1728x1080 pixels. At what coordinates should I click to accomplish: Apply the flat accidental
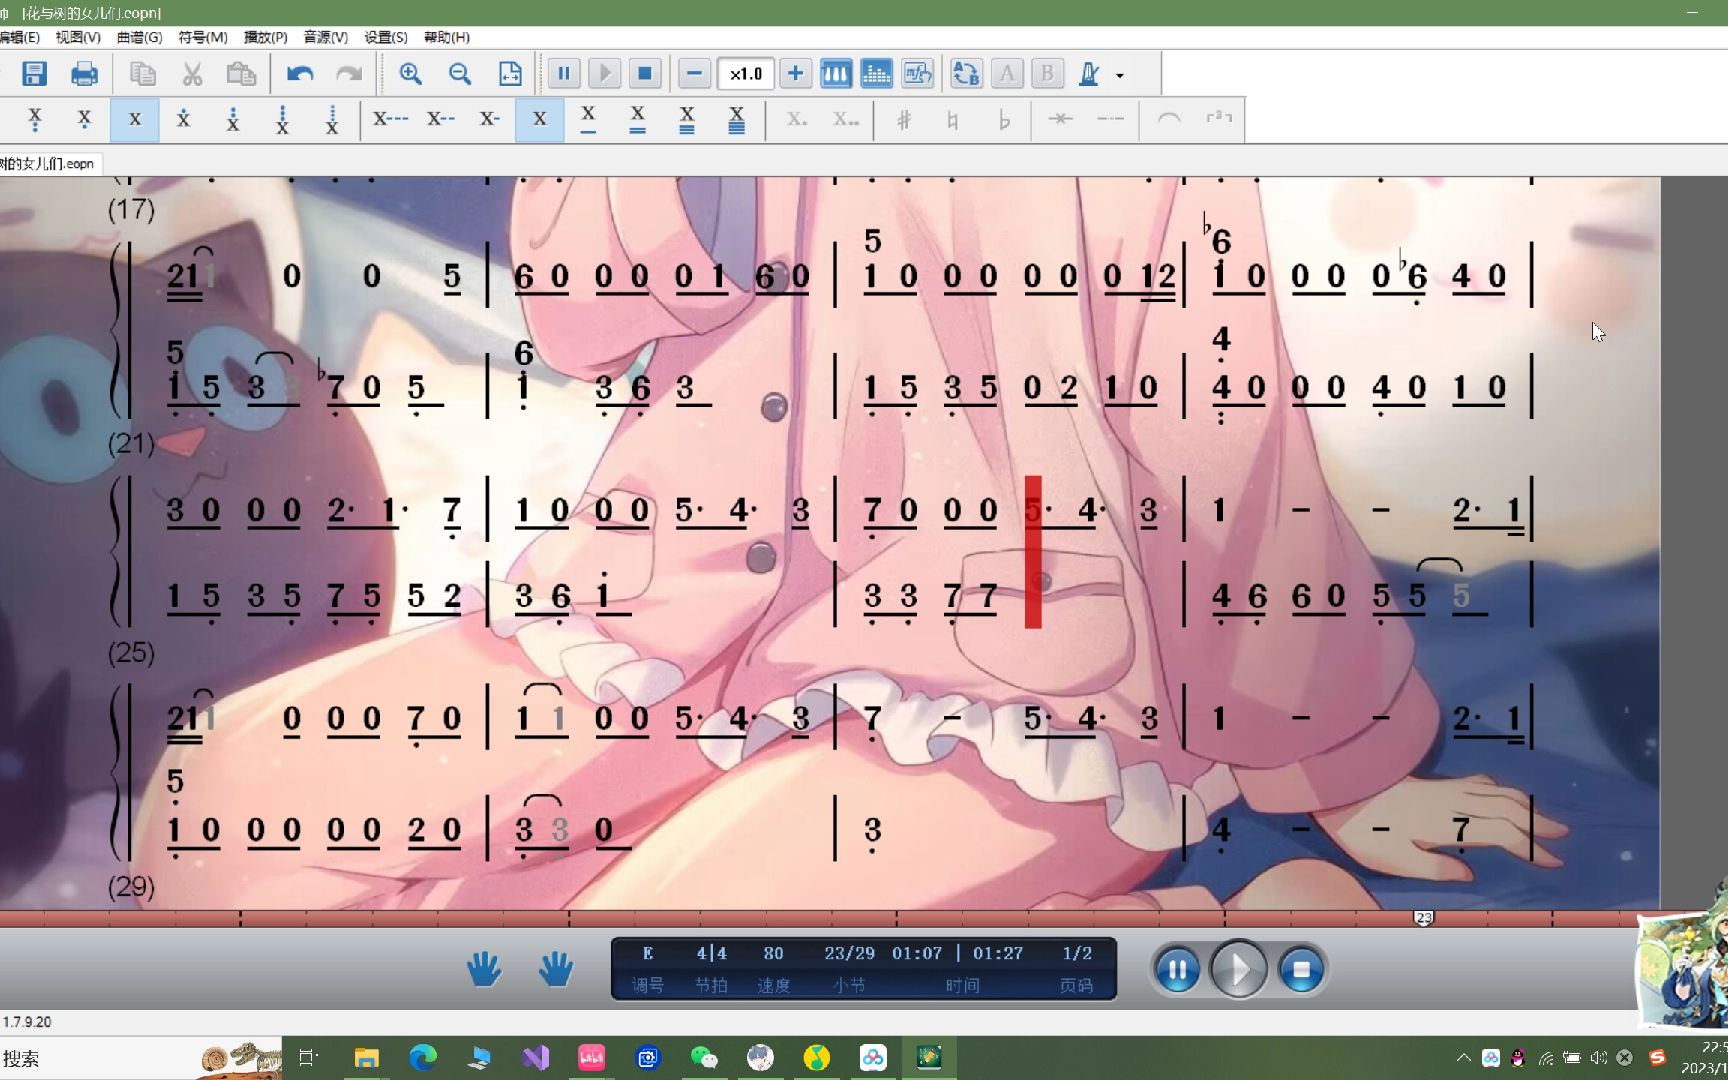1004,120
